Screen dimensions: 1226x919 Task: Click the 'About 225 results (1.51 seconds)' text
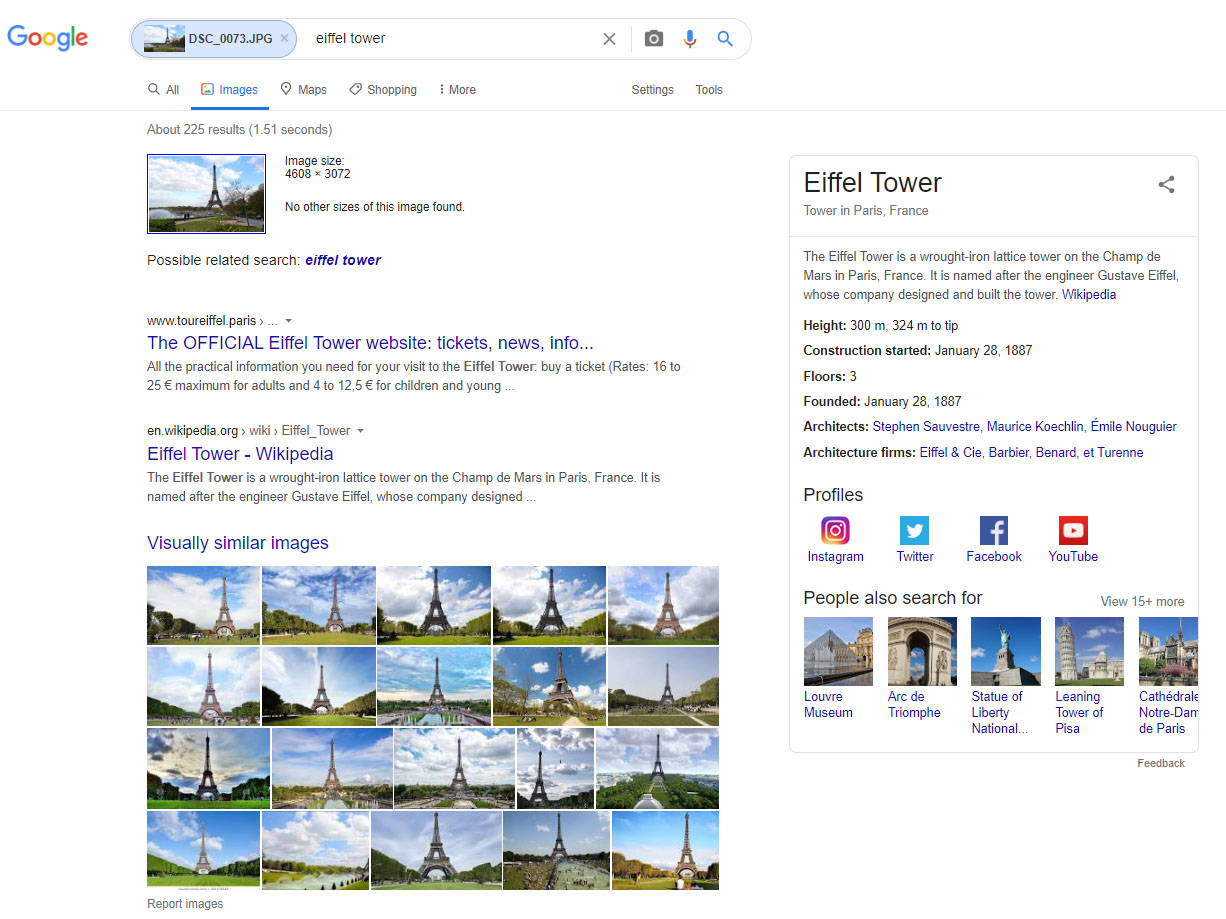[x=240, y=130]
